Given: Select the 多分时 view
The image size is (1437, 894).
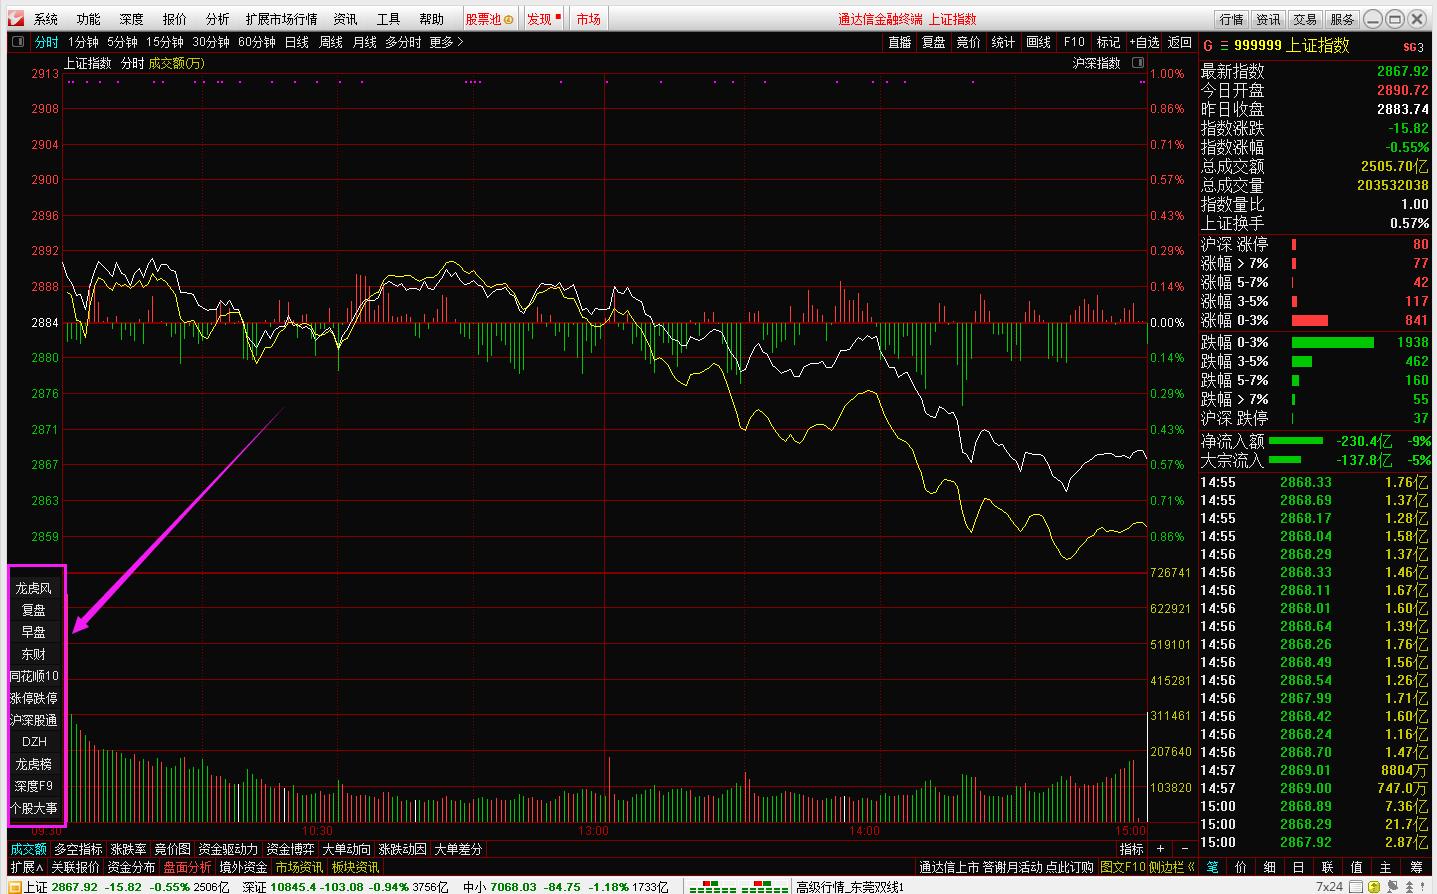Looking at the screenshot, I should pos(403,42).
